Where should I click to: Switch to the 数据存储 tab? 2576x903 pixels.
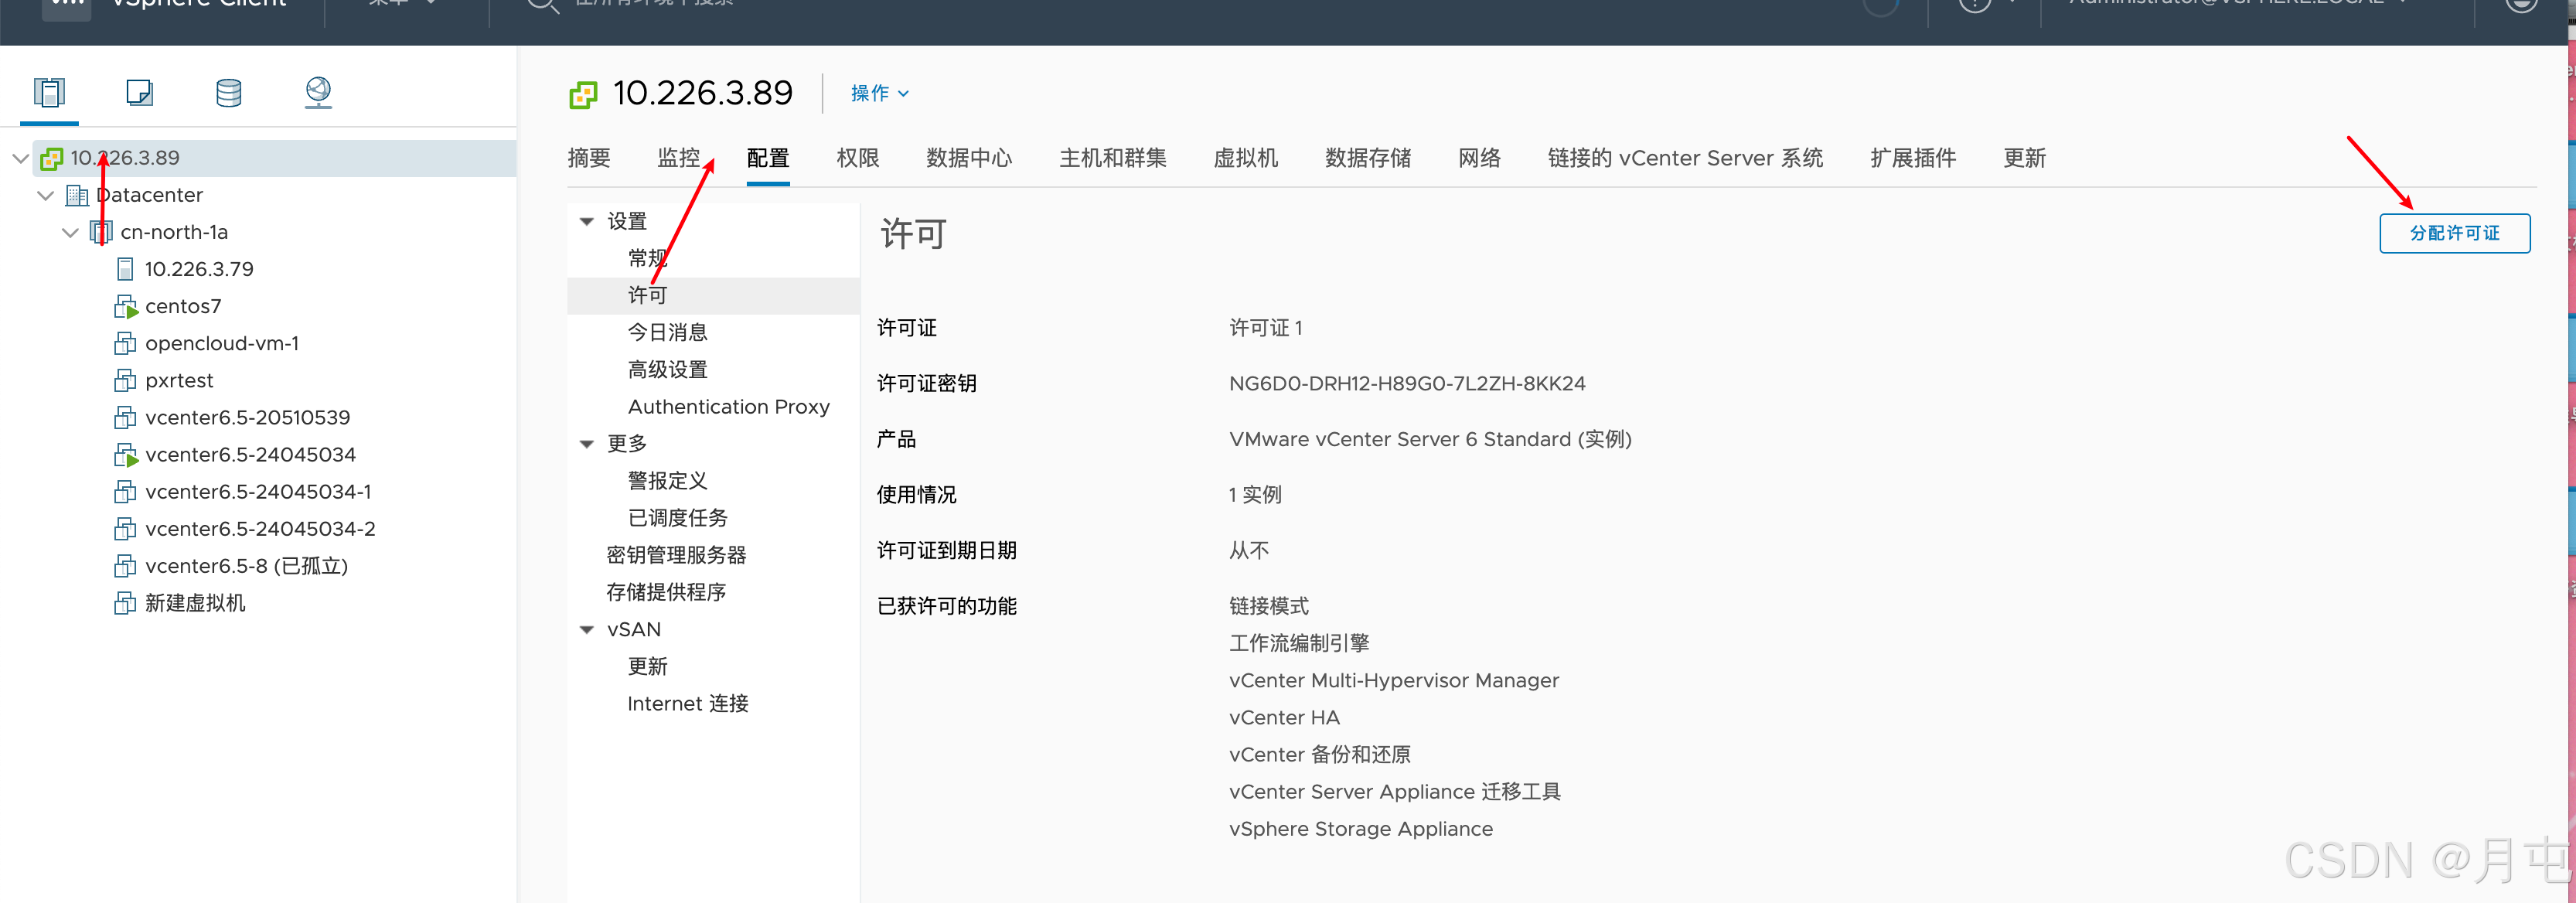(x=1367, y=158)
